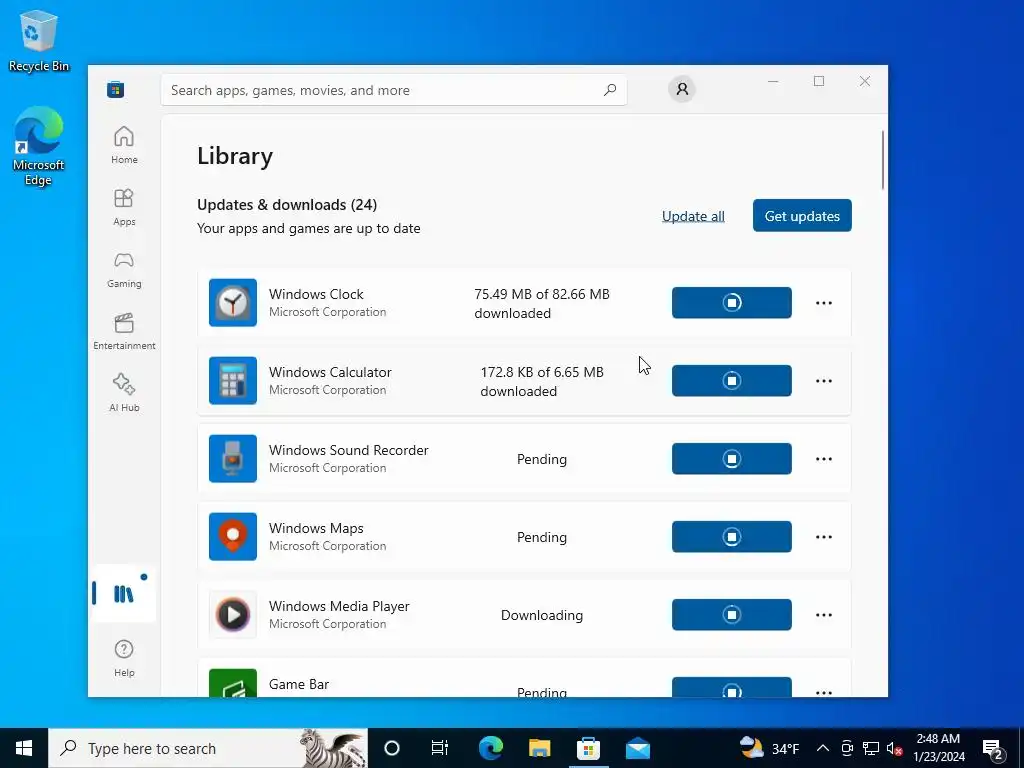Open Help in Store sidebar
The image size is (1024, 768).
click(x=124, y=658)
